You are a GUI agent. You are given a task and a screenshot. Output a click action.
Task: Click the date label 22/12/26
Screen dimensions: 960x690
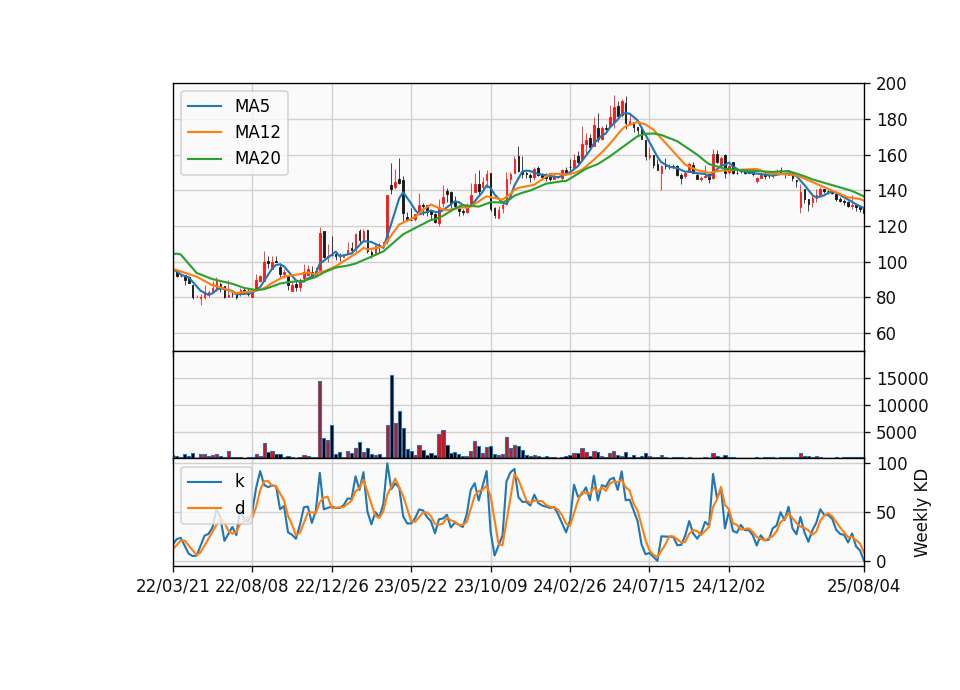332,586
